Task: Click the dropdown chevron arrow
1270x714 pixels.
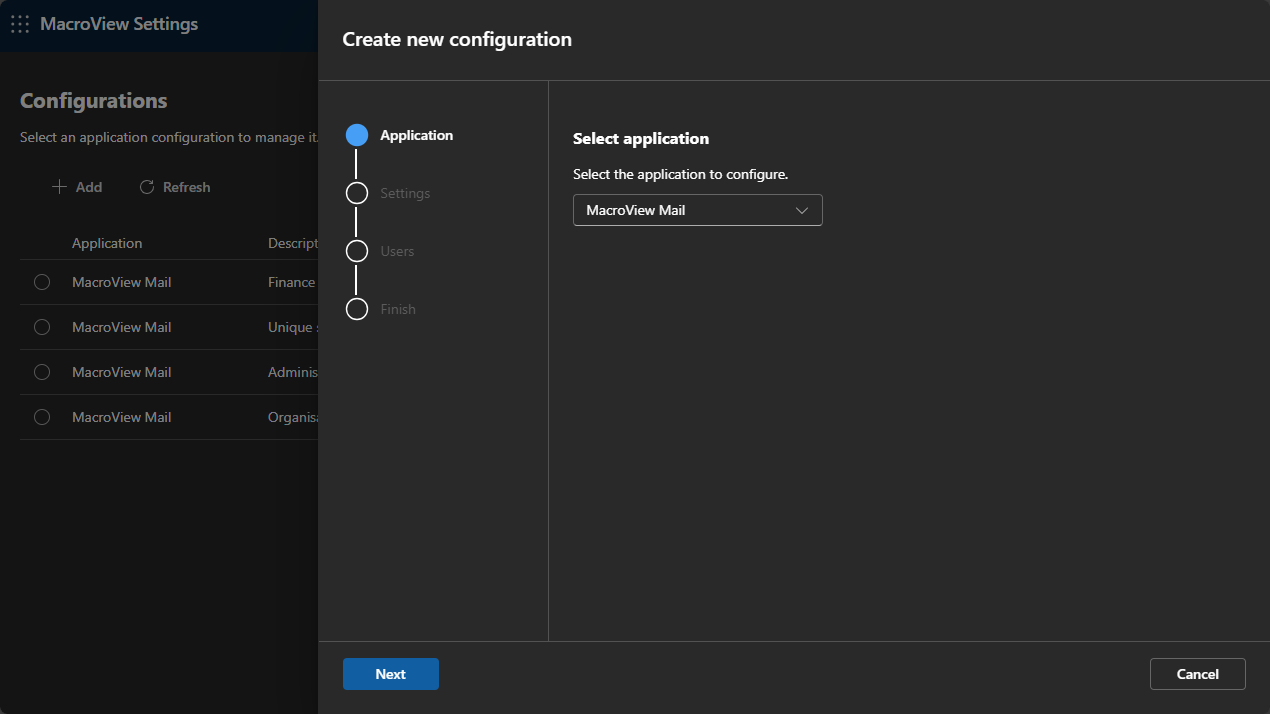Action: (x=801, y=211)
